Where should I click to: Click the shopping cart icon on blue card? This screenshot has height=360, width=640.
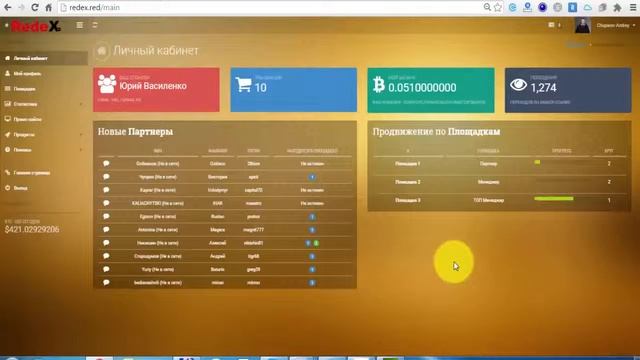[244, 84]
